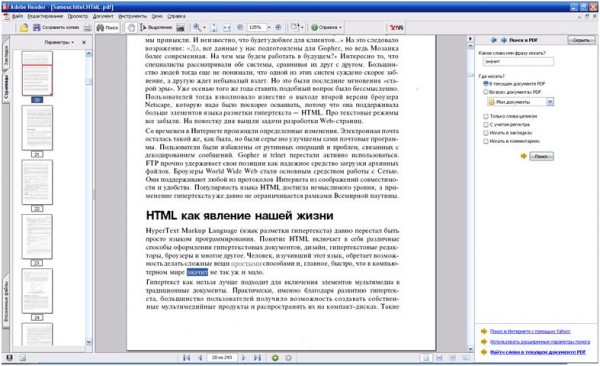
Task: Click the Fit Page icon
Action: (x=214, y=28)
